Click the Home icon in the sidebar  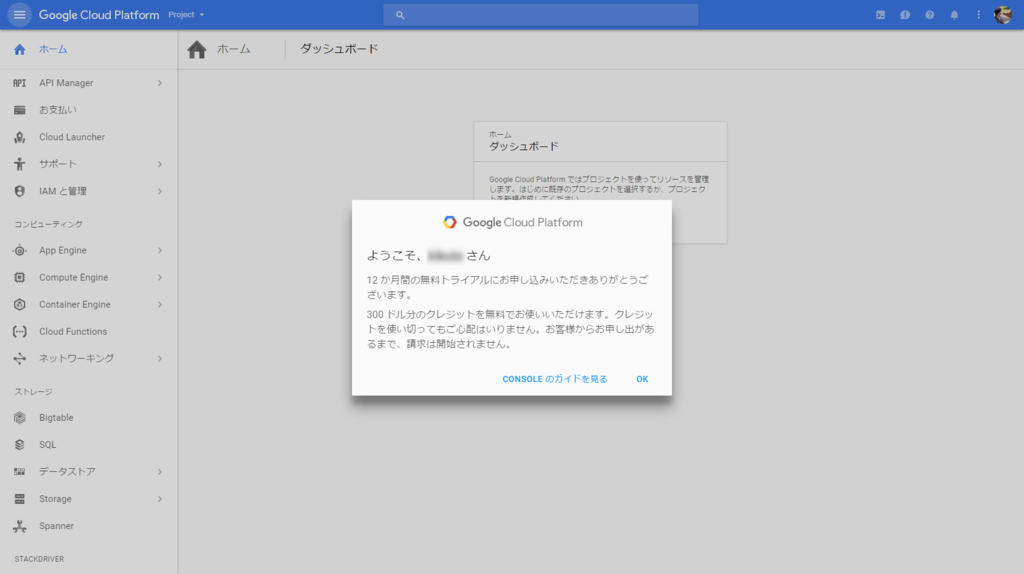click(20, 49)
